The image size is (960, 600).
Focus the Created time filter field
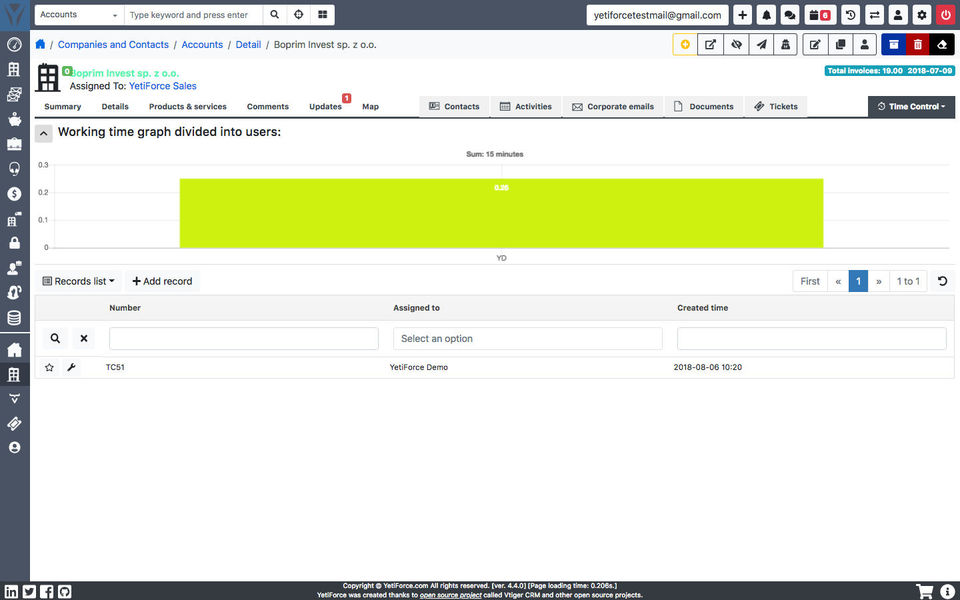tap(811, 339)
